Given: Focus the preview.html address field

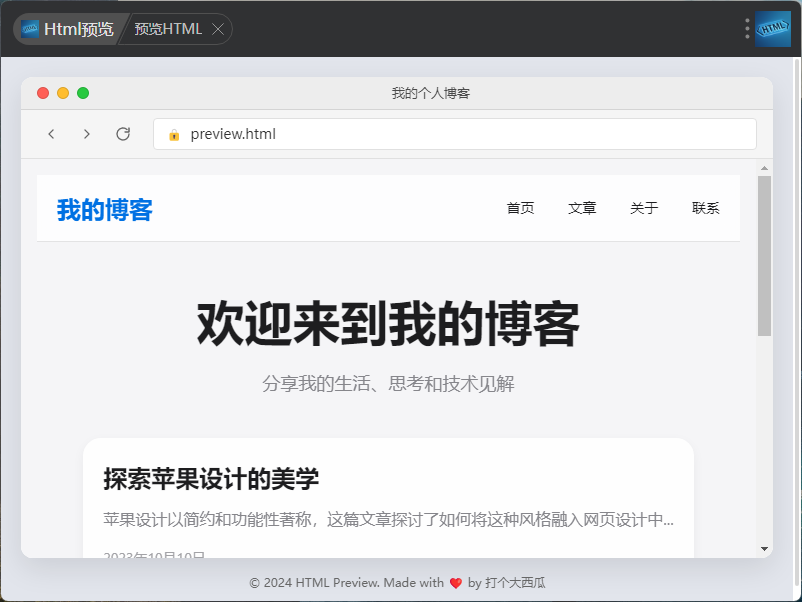Looking at the screenshot, I should [455, 134].
